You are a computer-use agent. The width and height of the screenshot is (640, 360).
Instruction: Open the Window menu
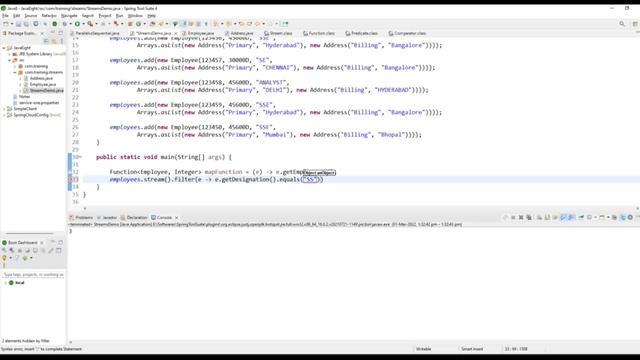click(135, 16)
